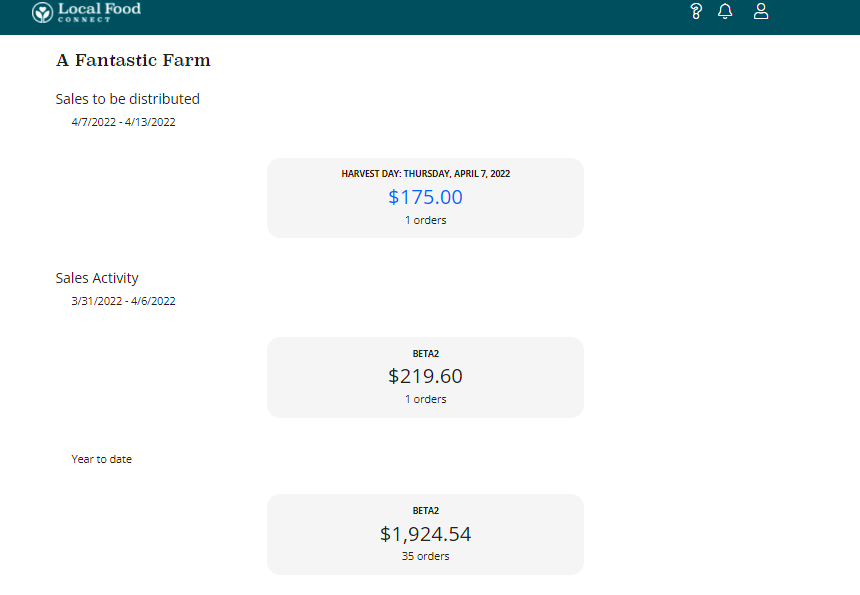Click BETA2 label above the $1,924.54 total
The width and height of the screenshot is (860, 595).
[425, 510]
